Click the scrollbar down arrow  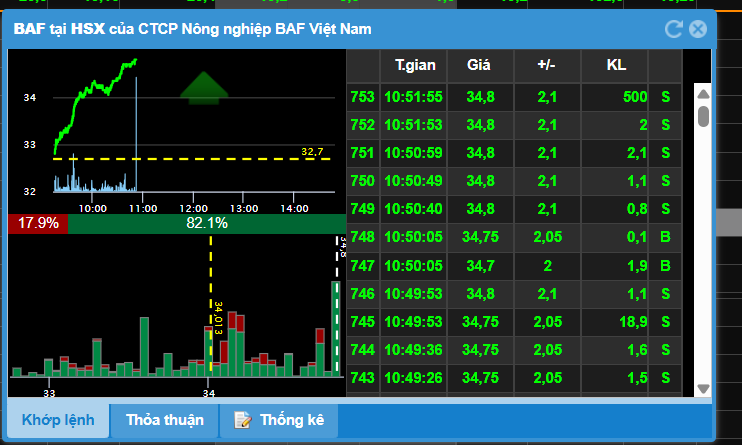click(x=703, y=389)
